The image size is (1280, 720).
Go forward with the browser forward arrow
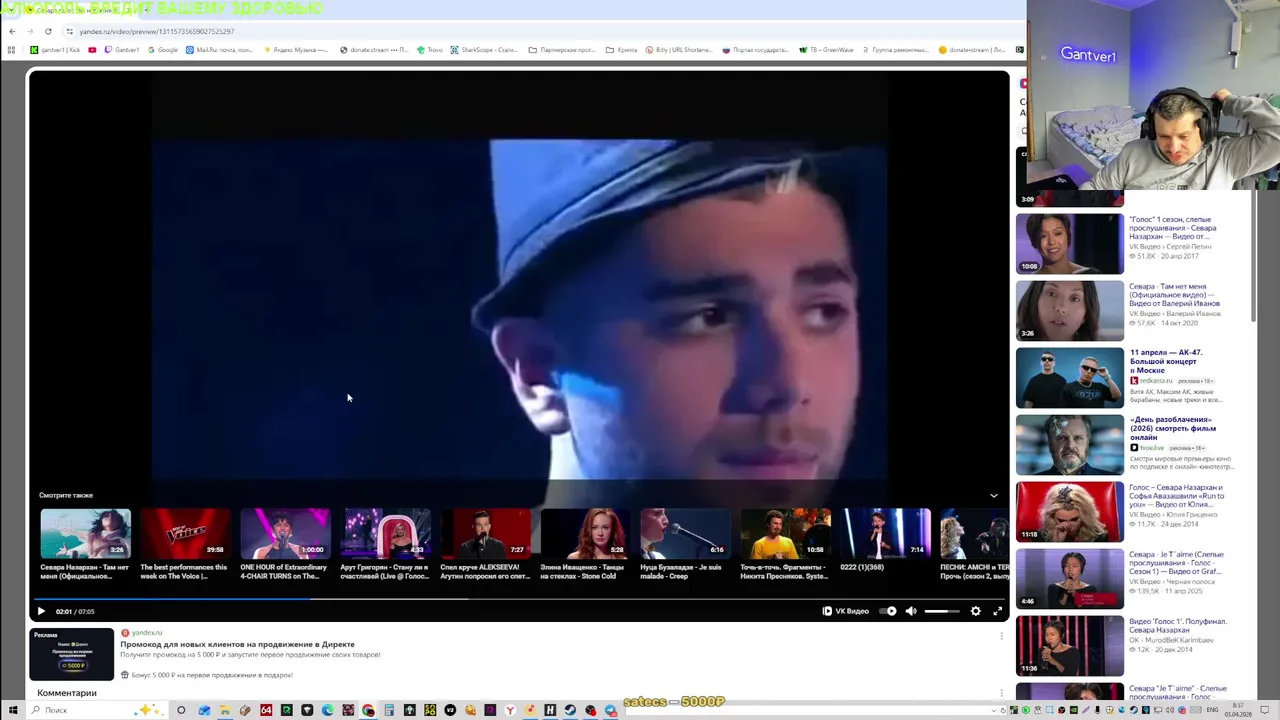tap(30, 31)
